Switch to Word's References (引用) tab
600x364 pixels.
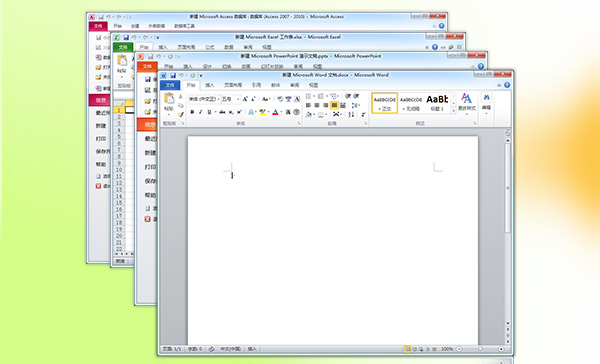(256, 85)
